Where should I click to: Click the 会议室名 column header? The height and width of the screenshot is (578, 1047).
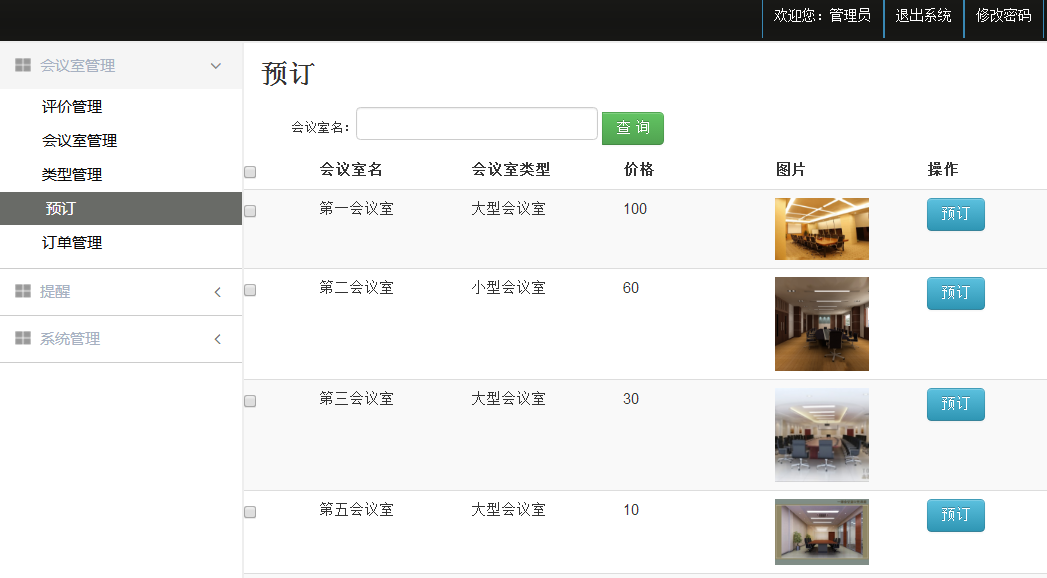coord(351,170)
